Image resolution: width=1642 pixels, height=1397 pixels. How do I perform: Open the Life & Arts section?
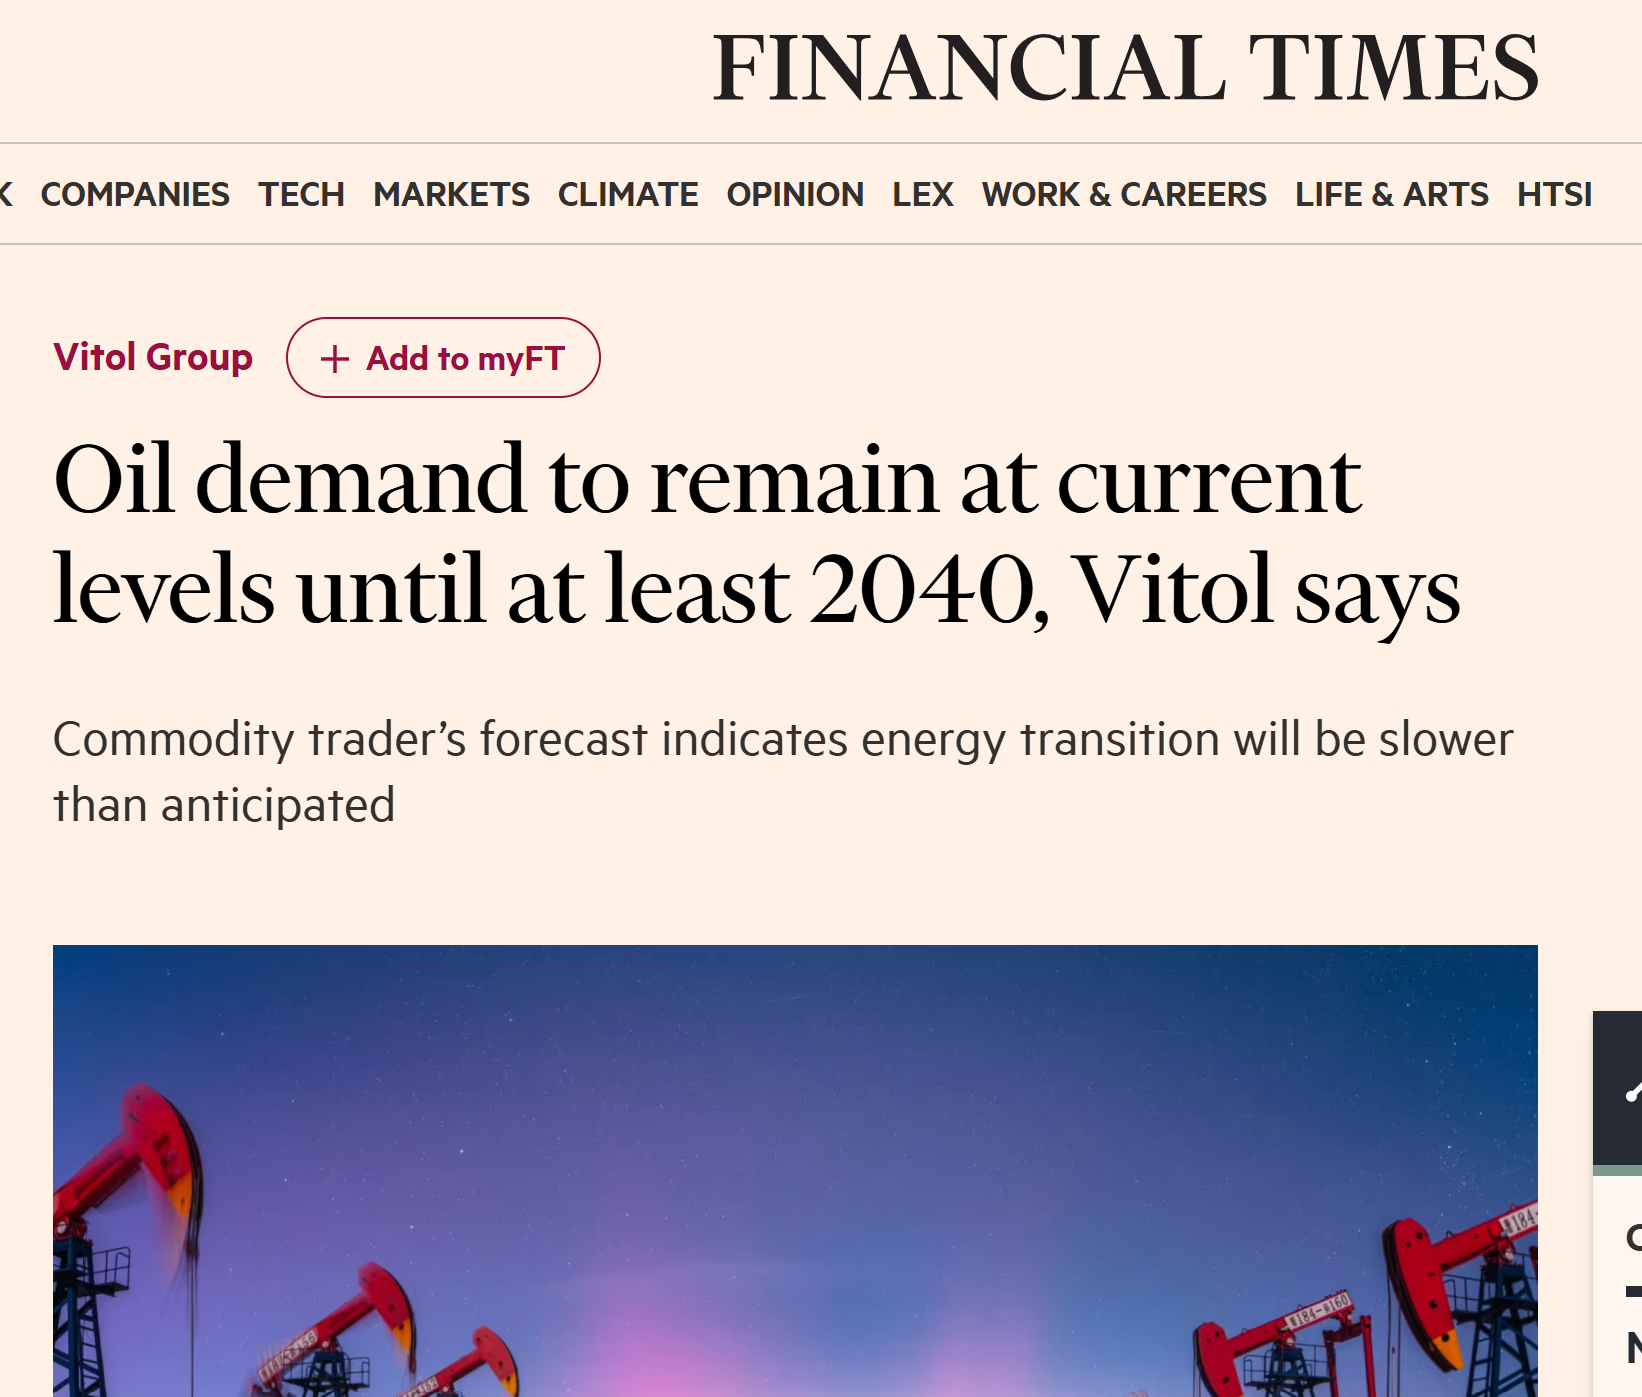(x=1391, y=194)
